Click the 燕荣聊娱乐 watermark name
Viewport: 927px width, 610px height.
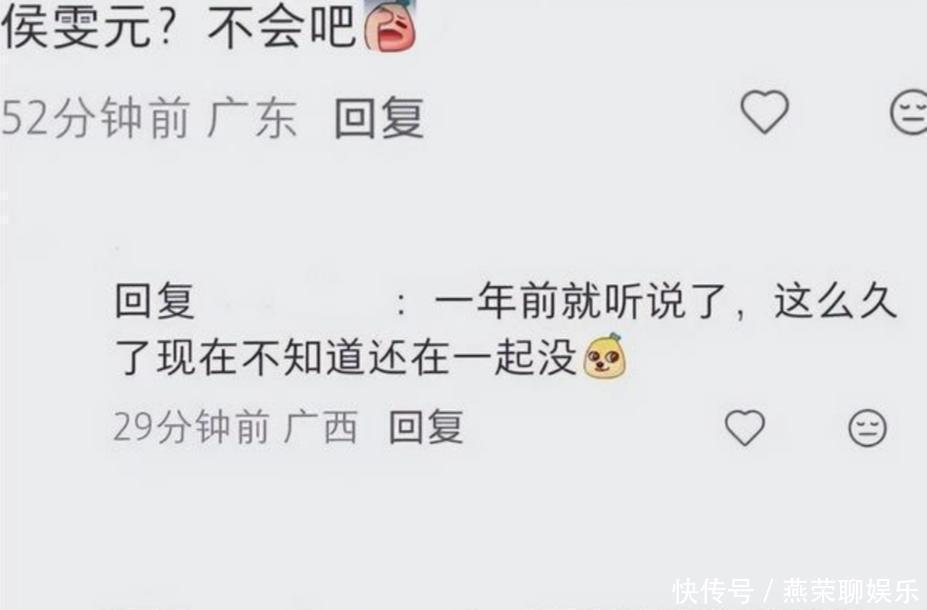851,592
